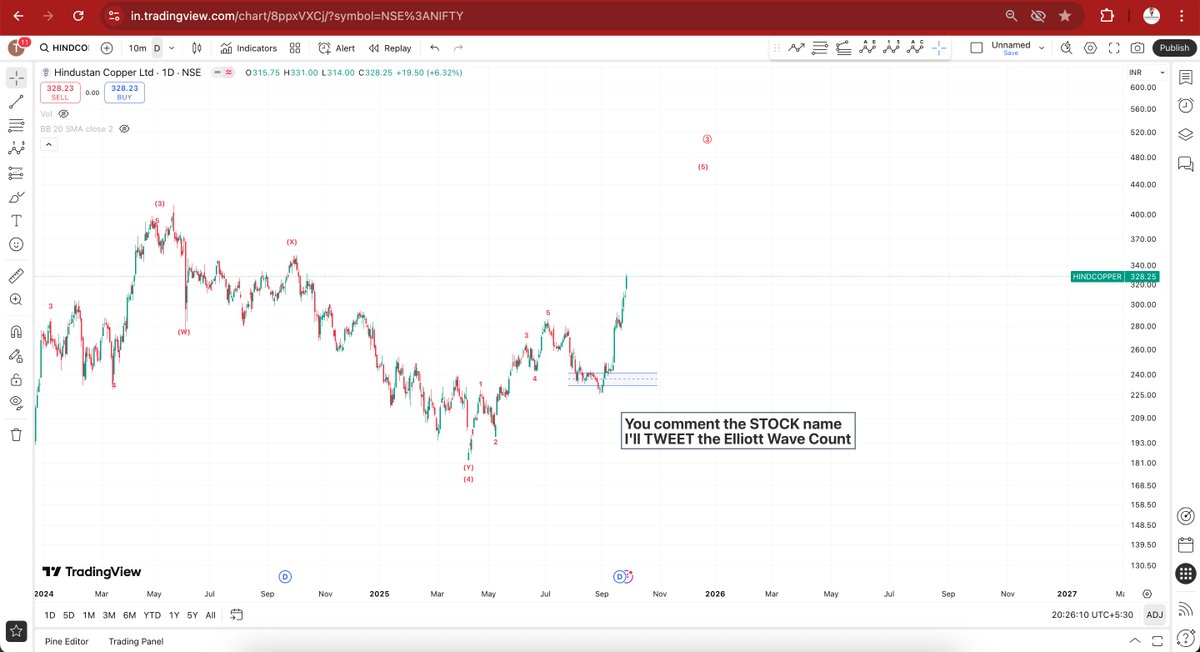Select the crosshair cursor tool in left sidebar
1200x652 pixels.
[x=16, y=77]
